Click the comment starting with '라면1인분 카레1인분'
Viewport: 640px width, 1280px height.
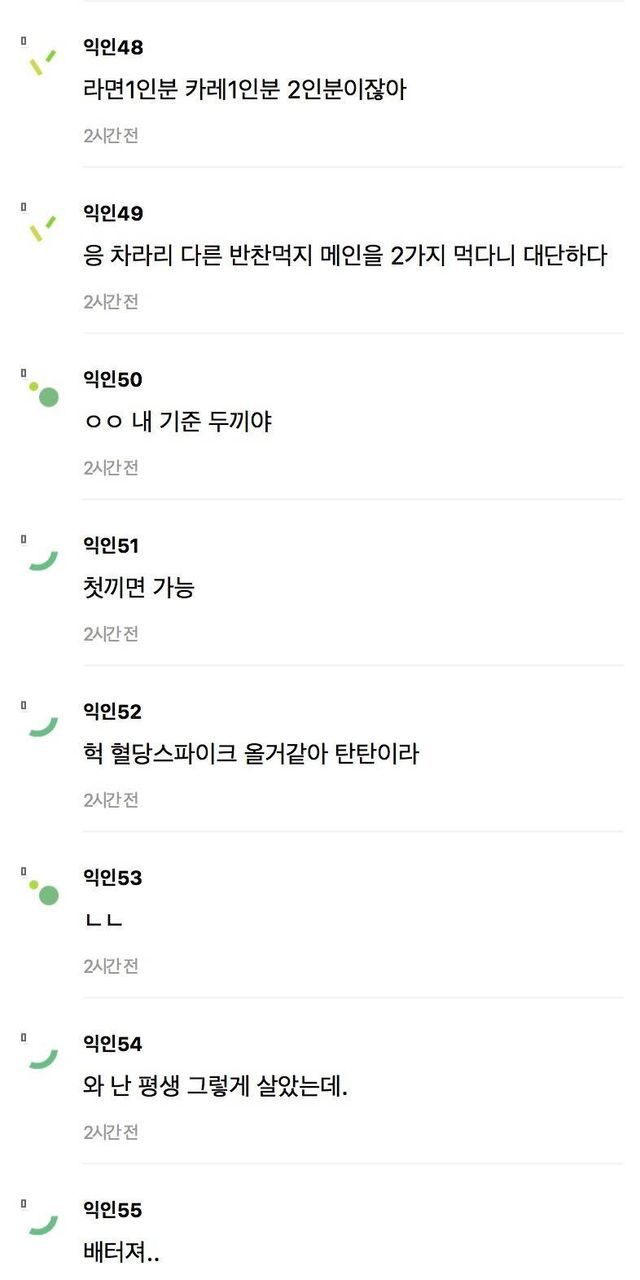(245, 89)
